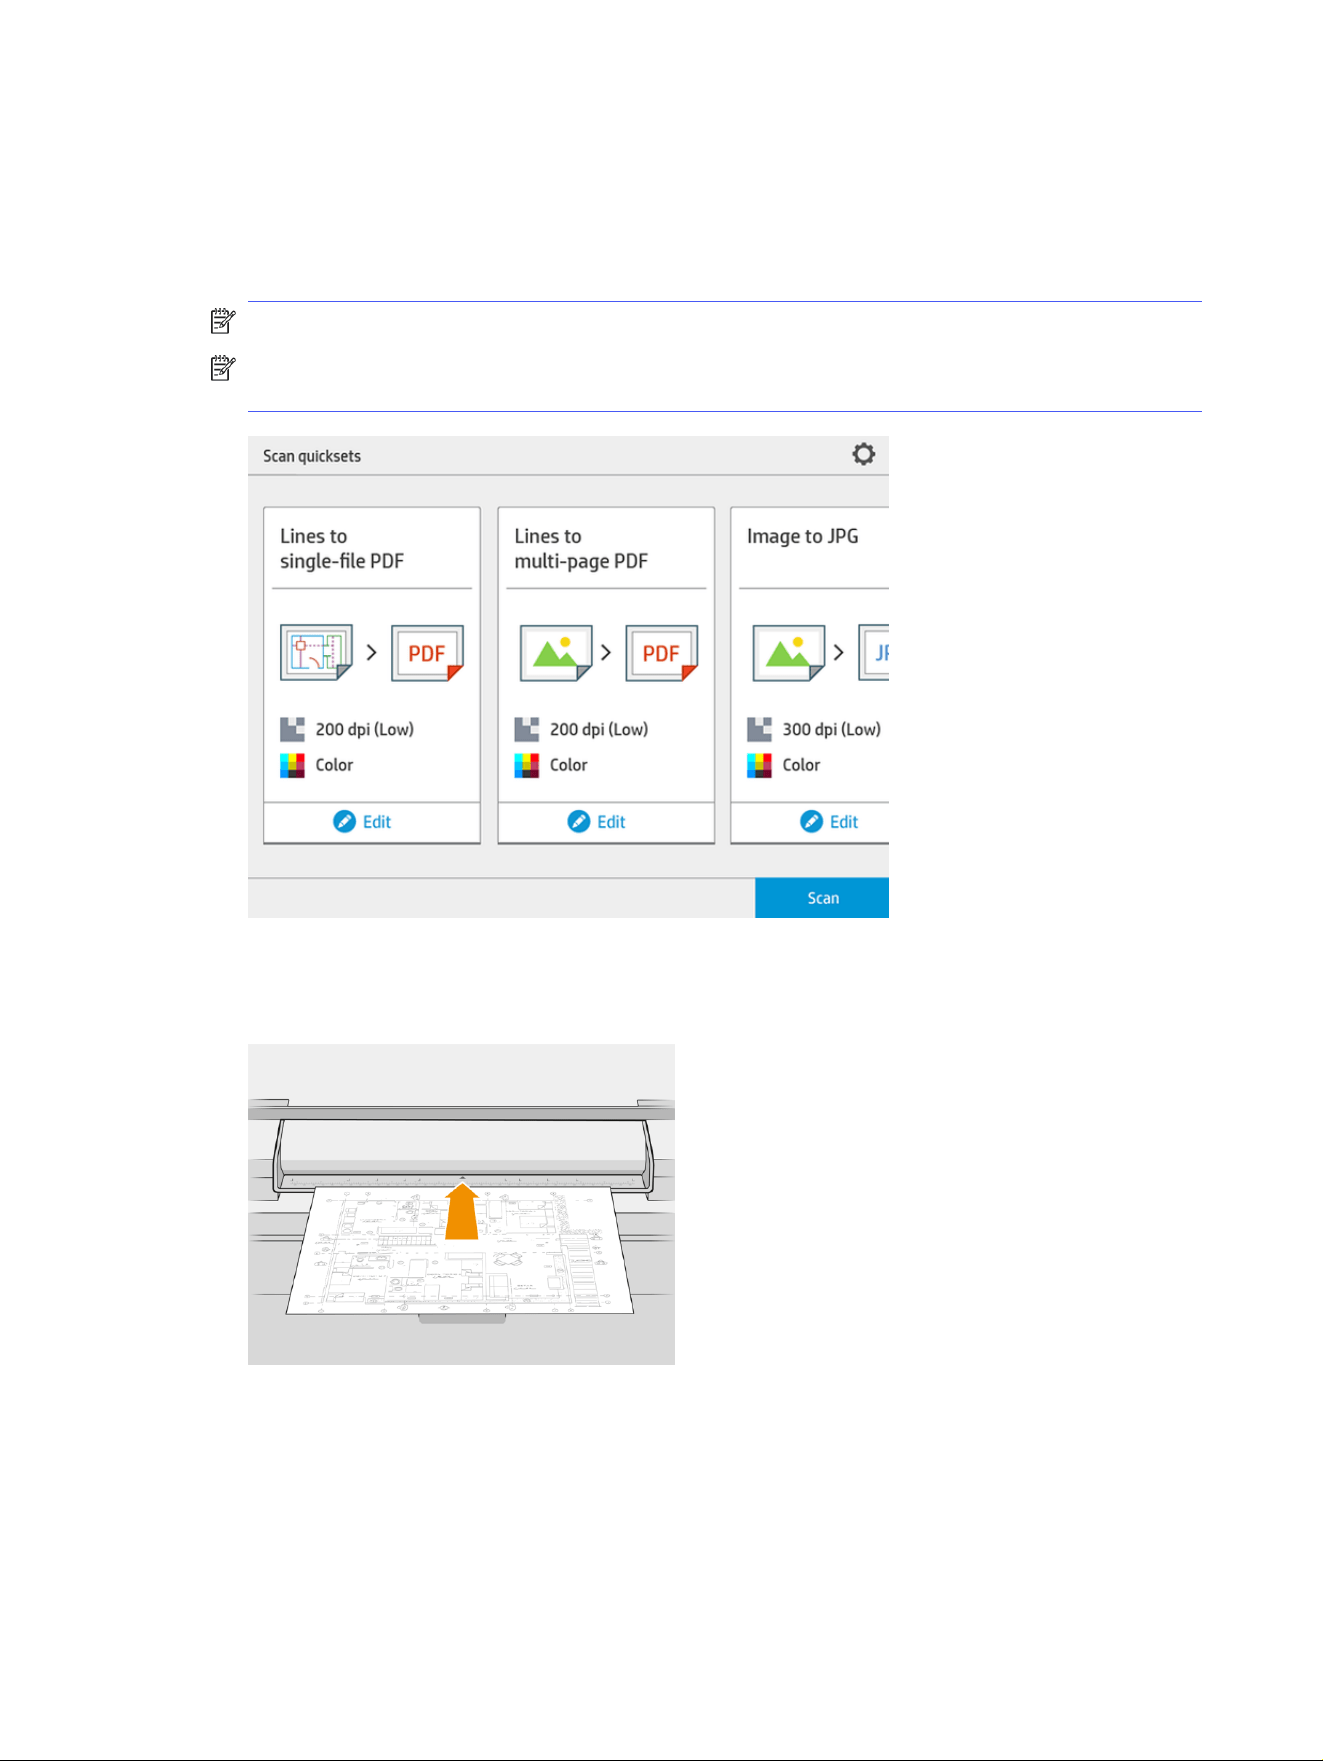Screen dimensions: 1323x1761
Task: Click resolution icon beside 300 dpi (Low)
Action: click(759, 729)
